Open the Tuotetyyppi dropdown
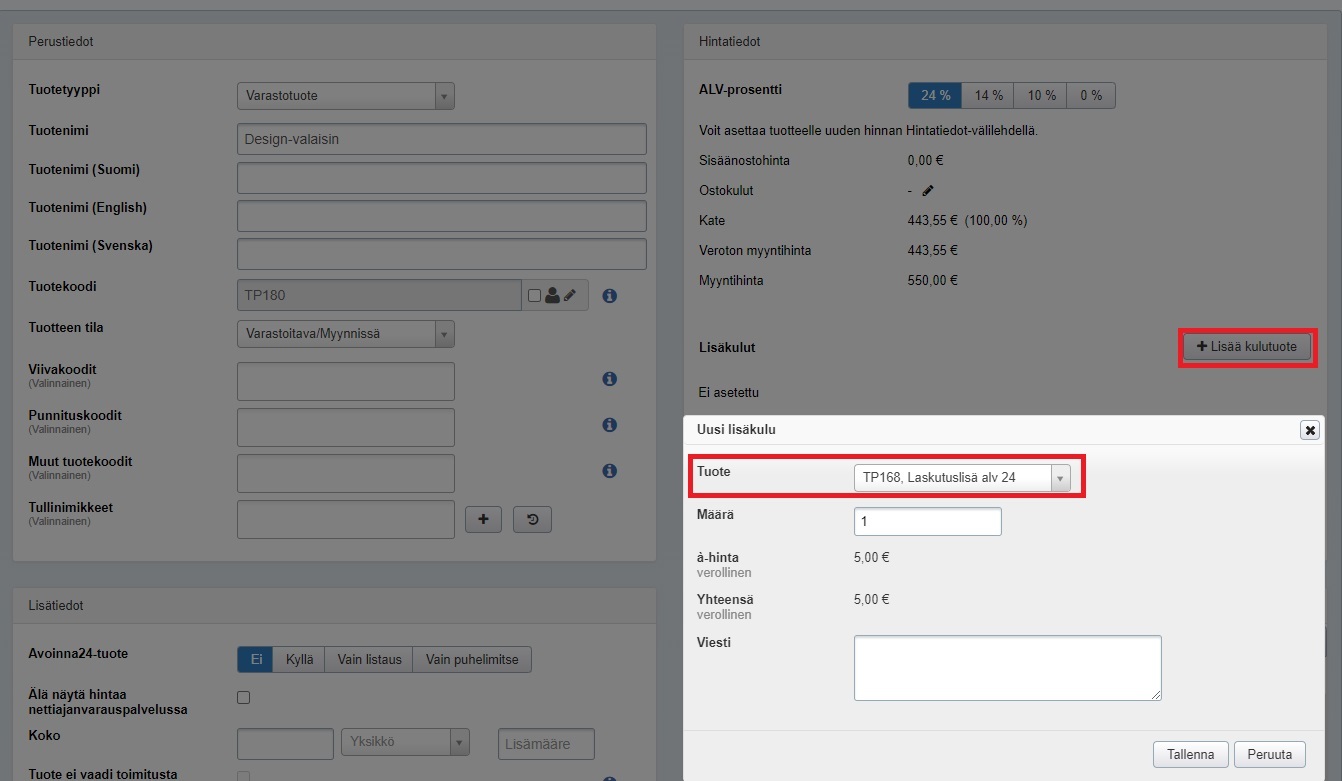 point(346,96)
